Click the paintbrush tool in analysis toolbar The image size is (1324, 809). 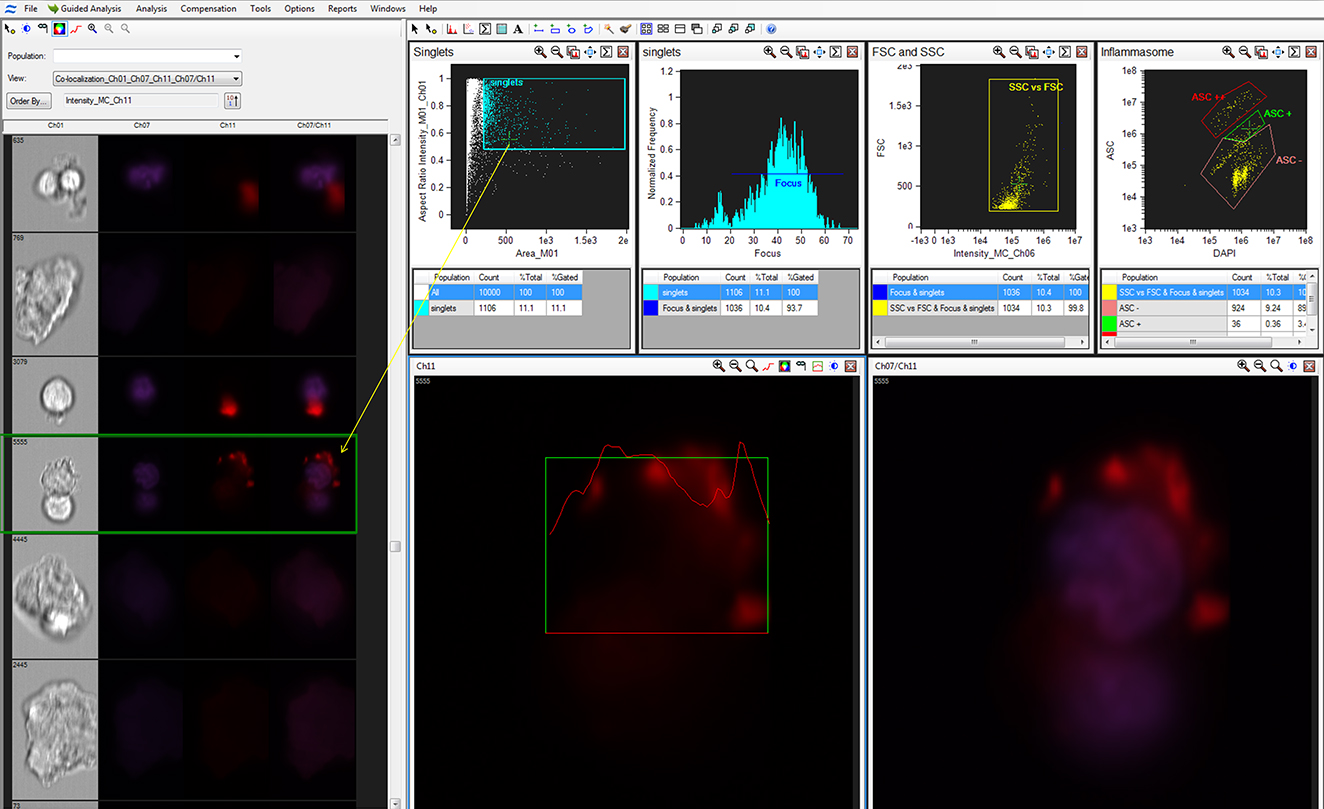(627, 29)
